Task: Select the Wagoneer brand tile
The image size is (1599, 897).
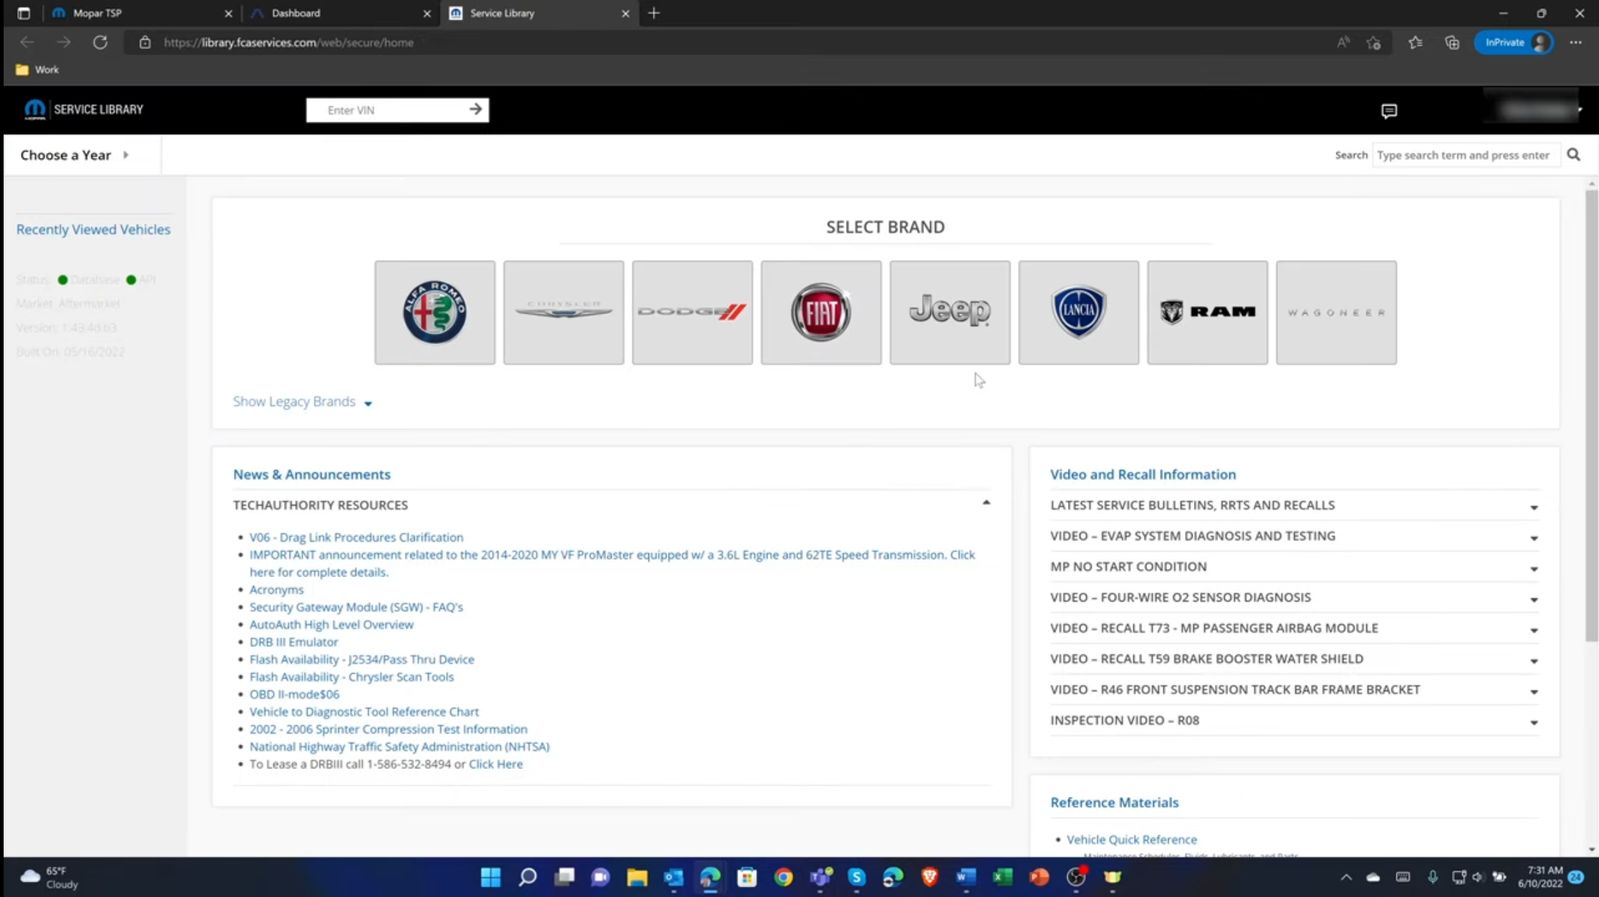Action: (x=1336, y=313)
